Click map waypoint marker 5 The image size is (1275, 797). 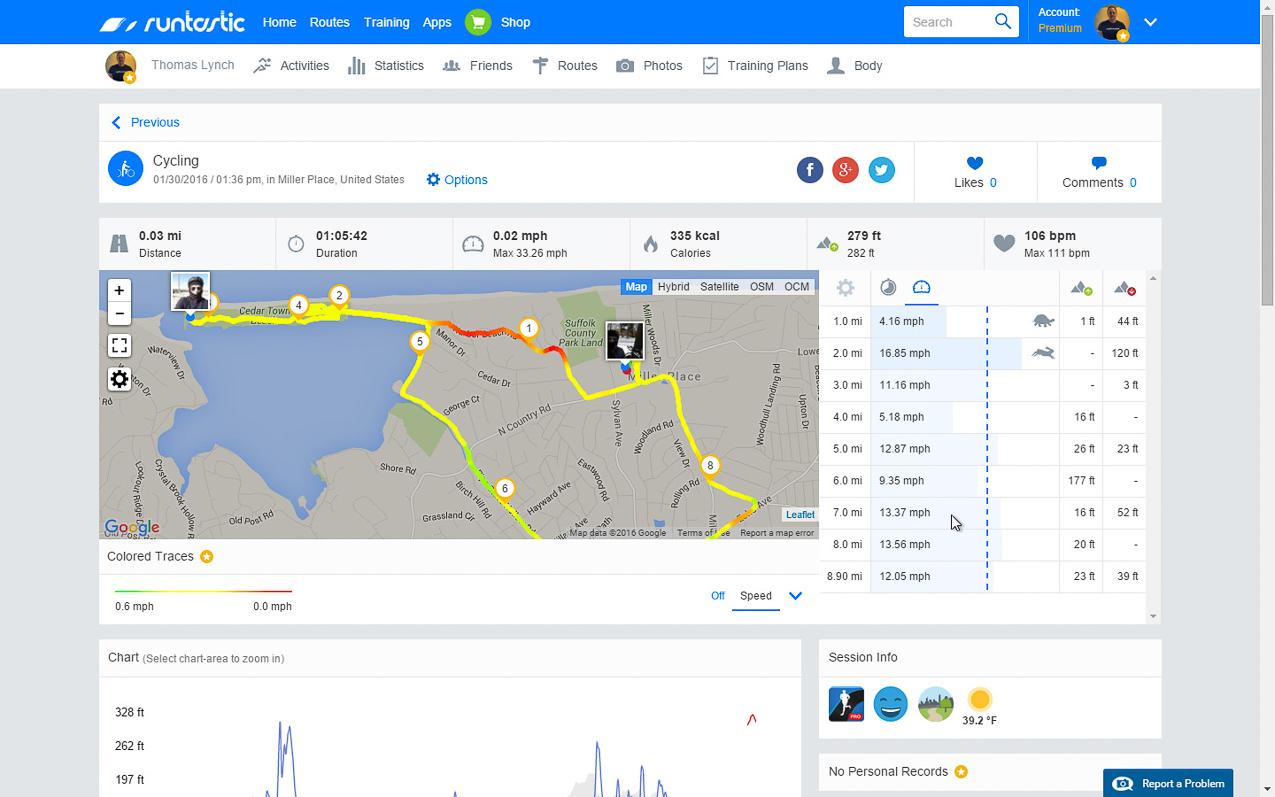click(419, 342)
